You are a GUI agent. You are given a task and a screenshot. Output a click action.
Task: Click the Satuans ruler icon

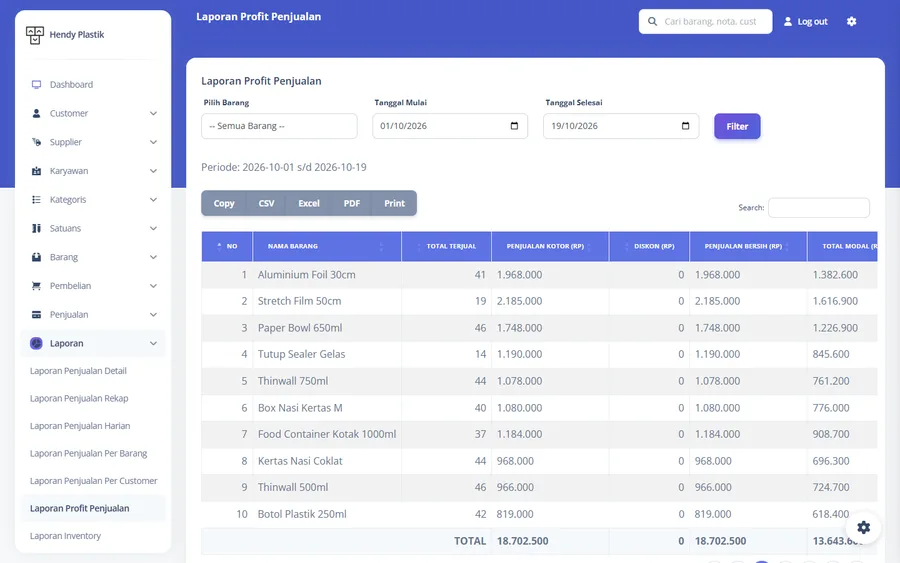coord(36,228)
